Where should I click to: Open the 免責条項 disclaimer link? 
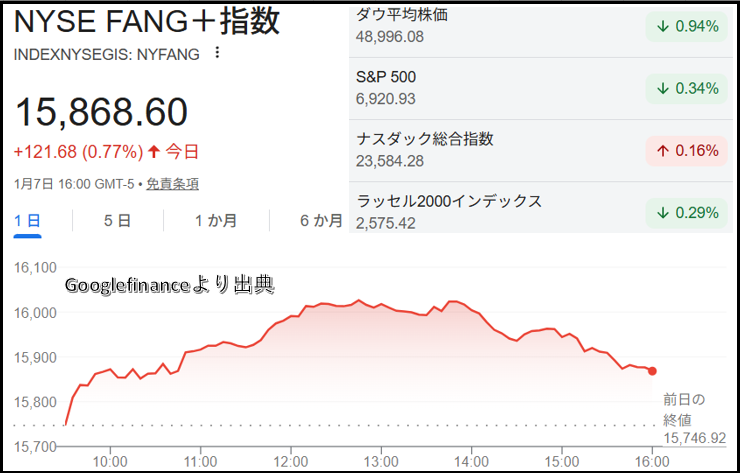click(173, 183)
